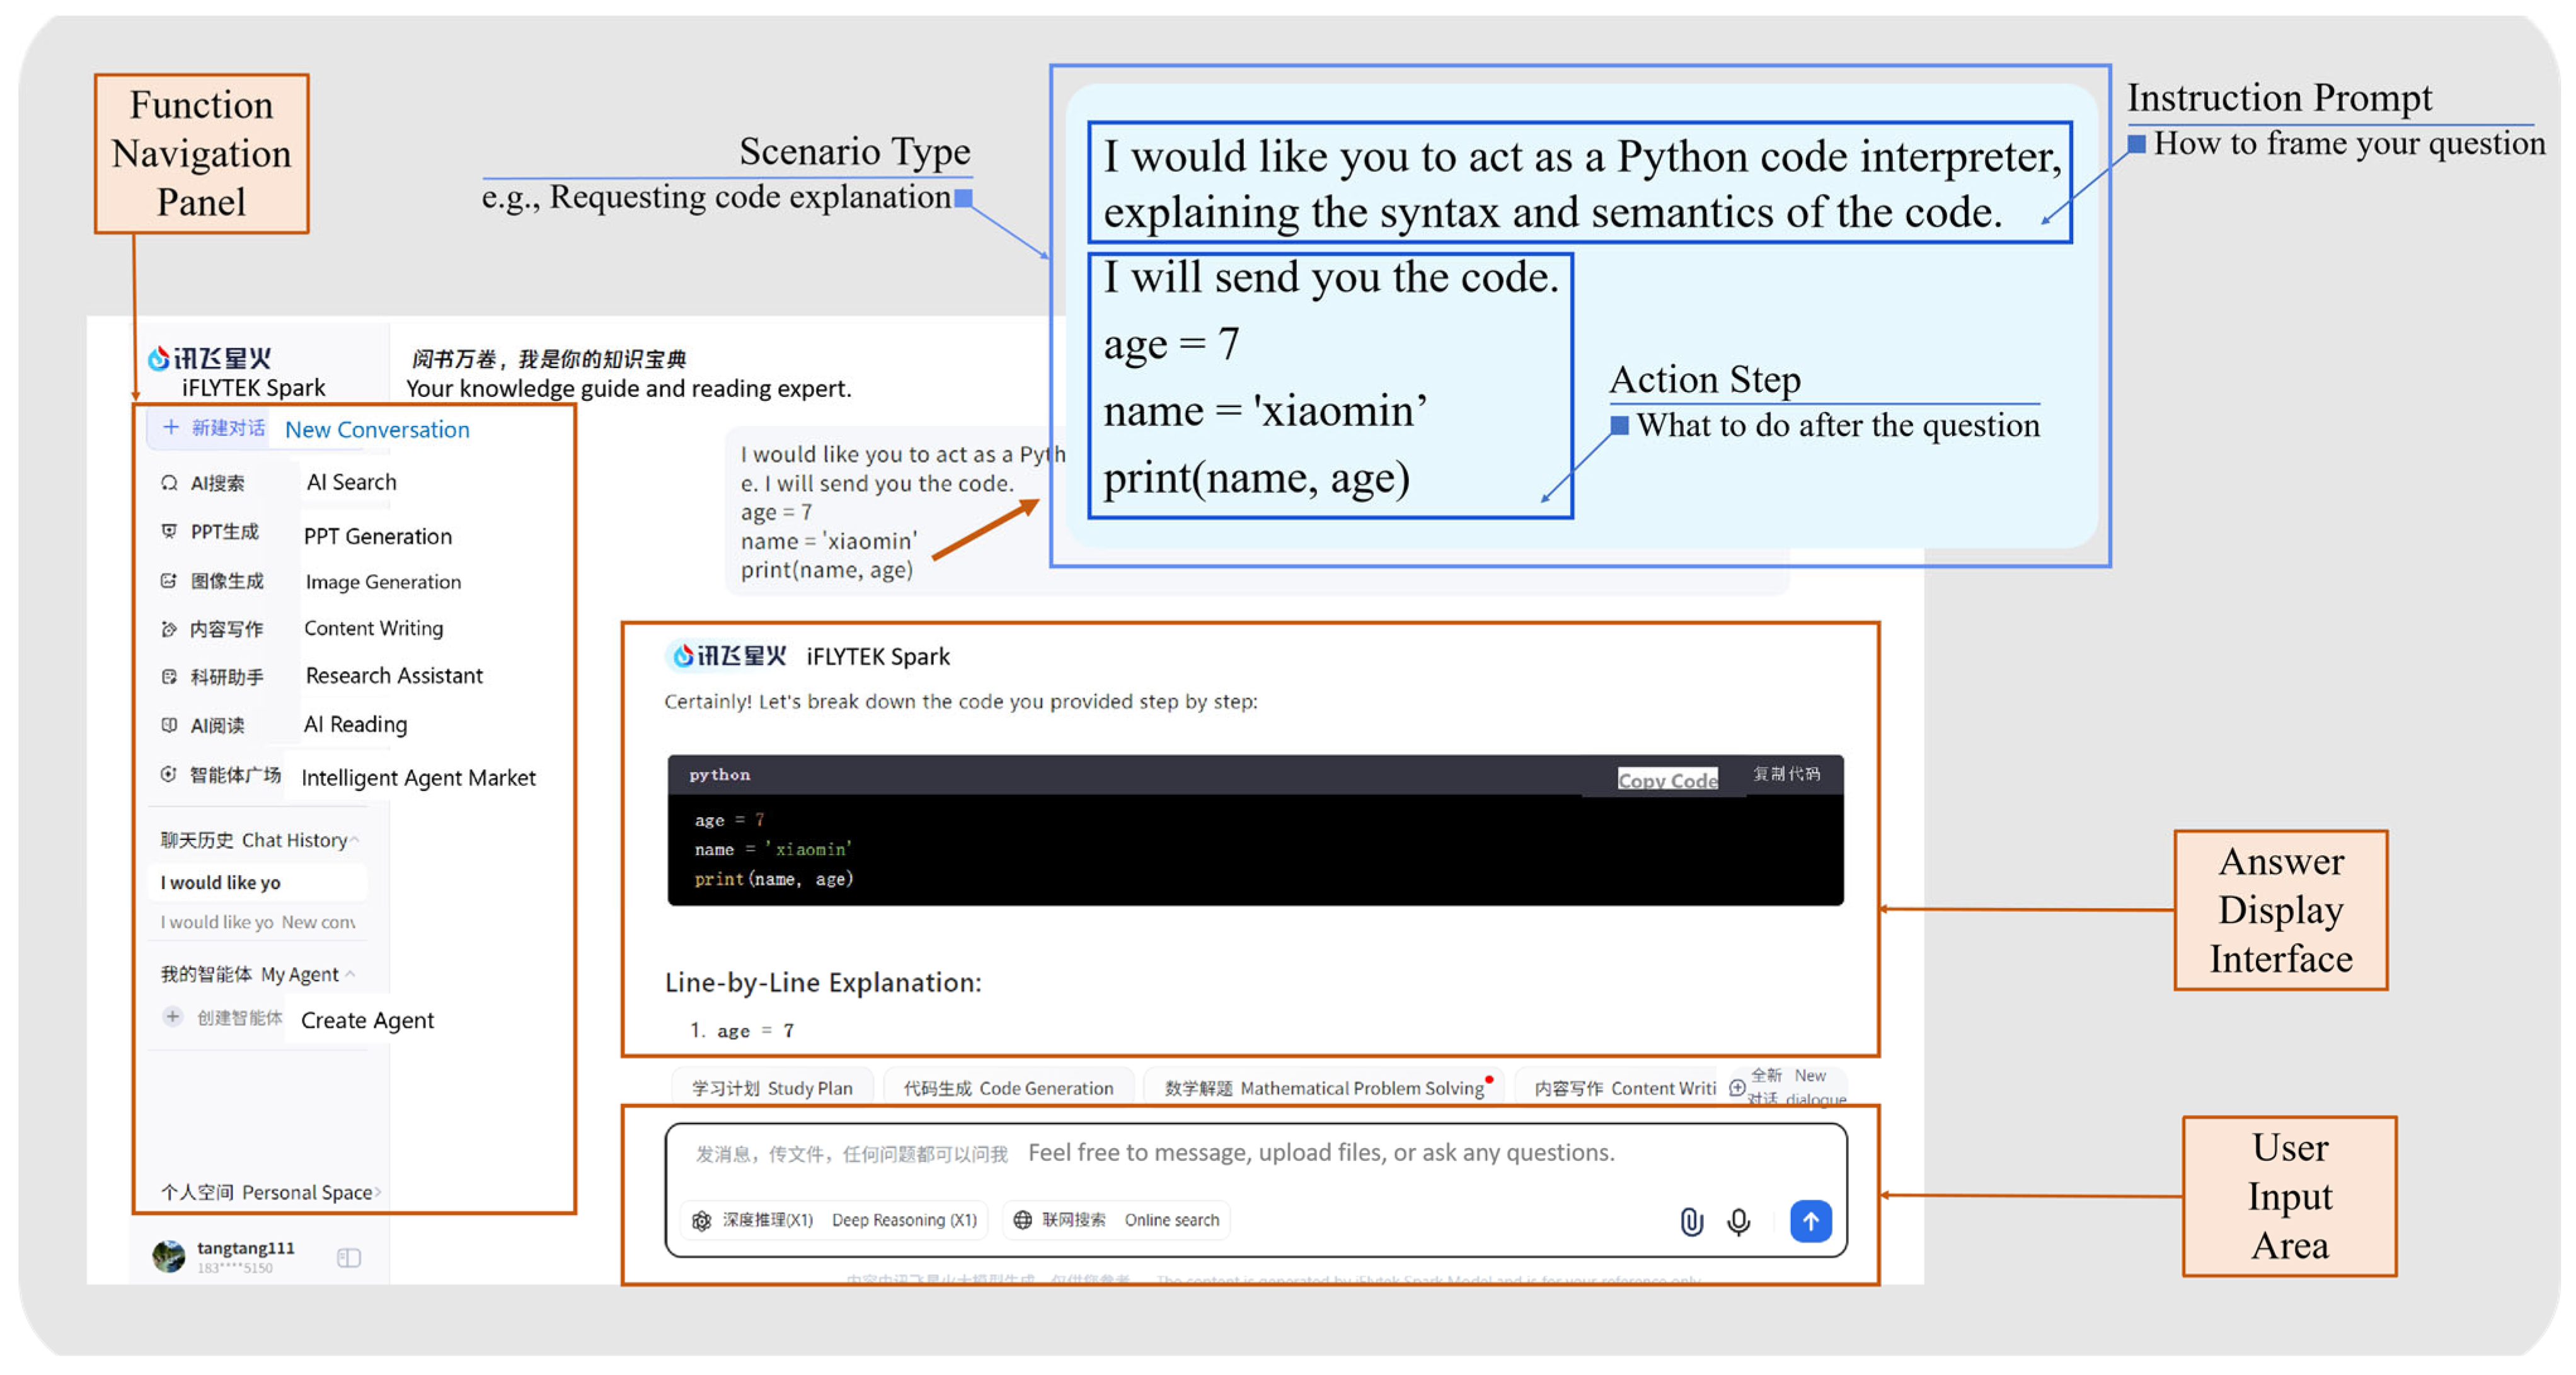Viewport: 2576px width, 1375px height.
Task: Click Create Agent plus button
Action: click(173, 1017)
